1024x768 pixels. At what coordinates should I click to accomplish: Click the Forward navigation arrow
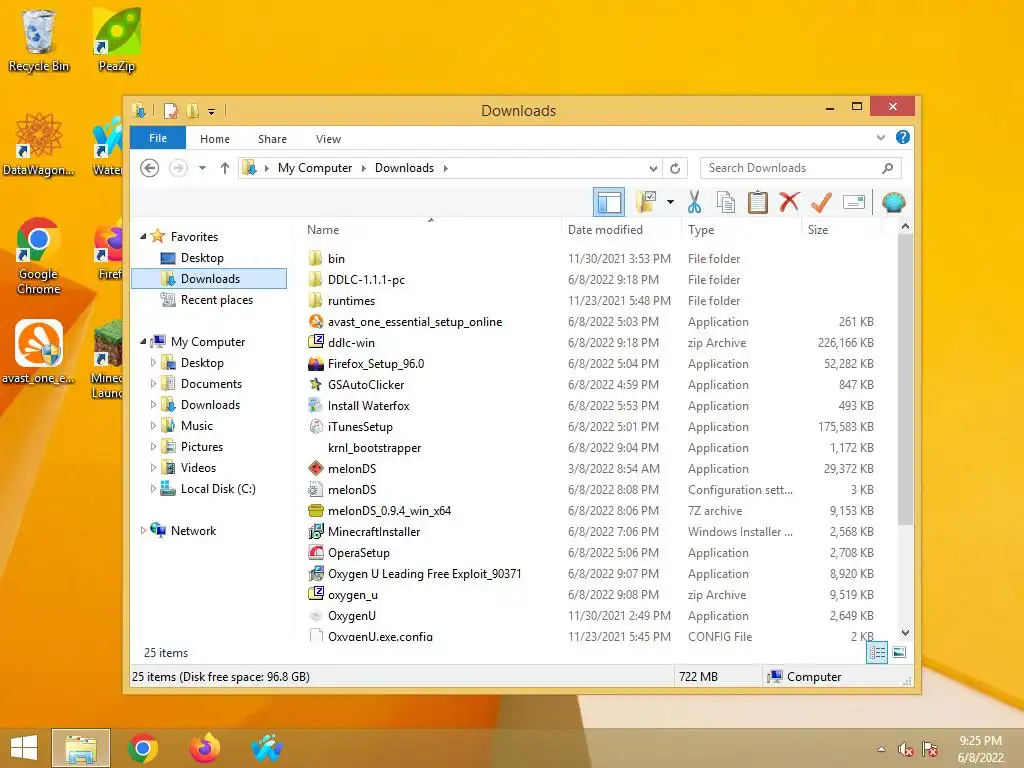[178, 168]
